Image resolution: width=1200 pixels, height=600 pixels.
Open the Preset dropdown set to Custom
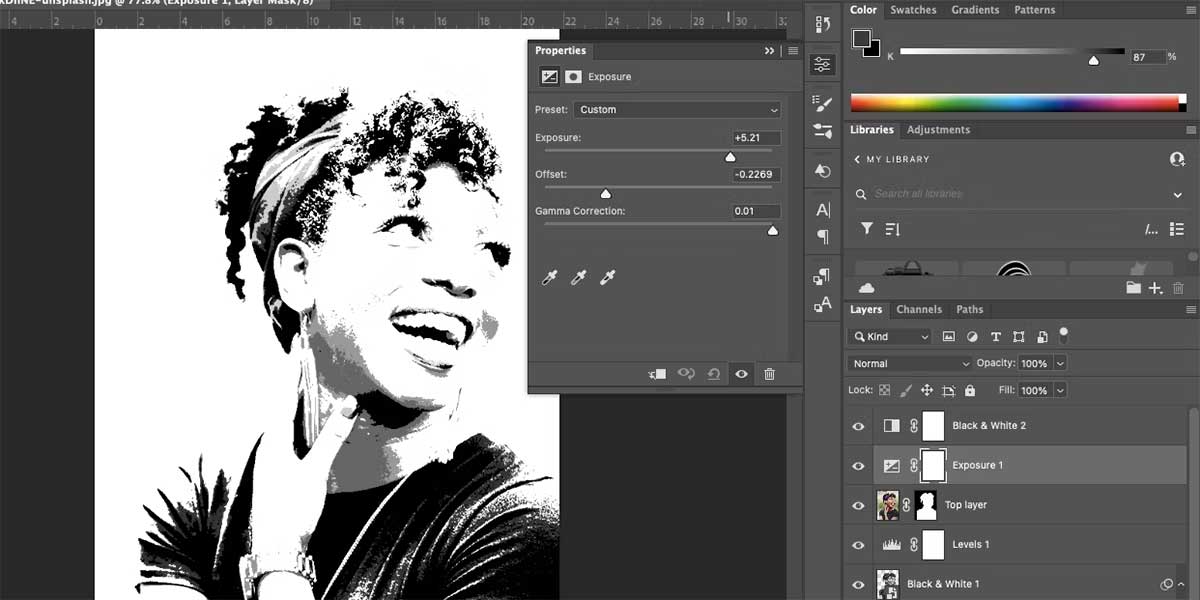point(677,110)
